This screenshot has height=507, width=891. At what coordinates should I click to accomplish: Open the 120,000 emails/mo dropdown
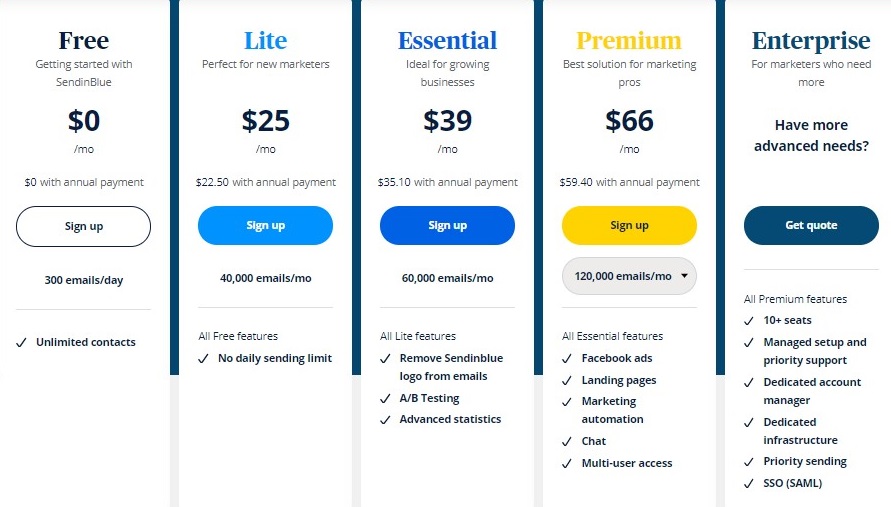tap(629, 276)
